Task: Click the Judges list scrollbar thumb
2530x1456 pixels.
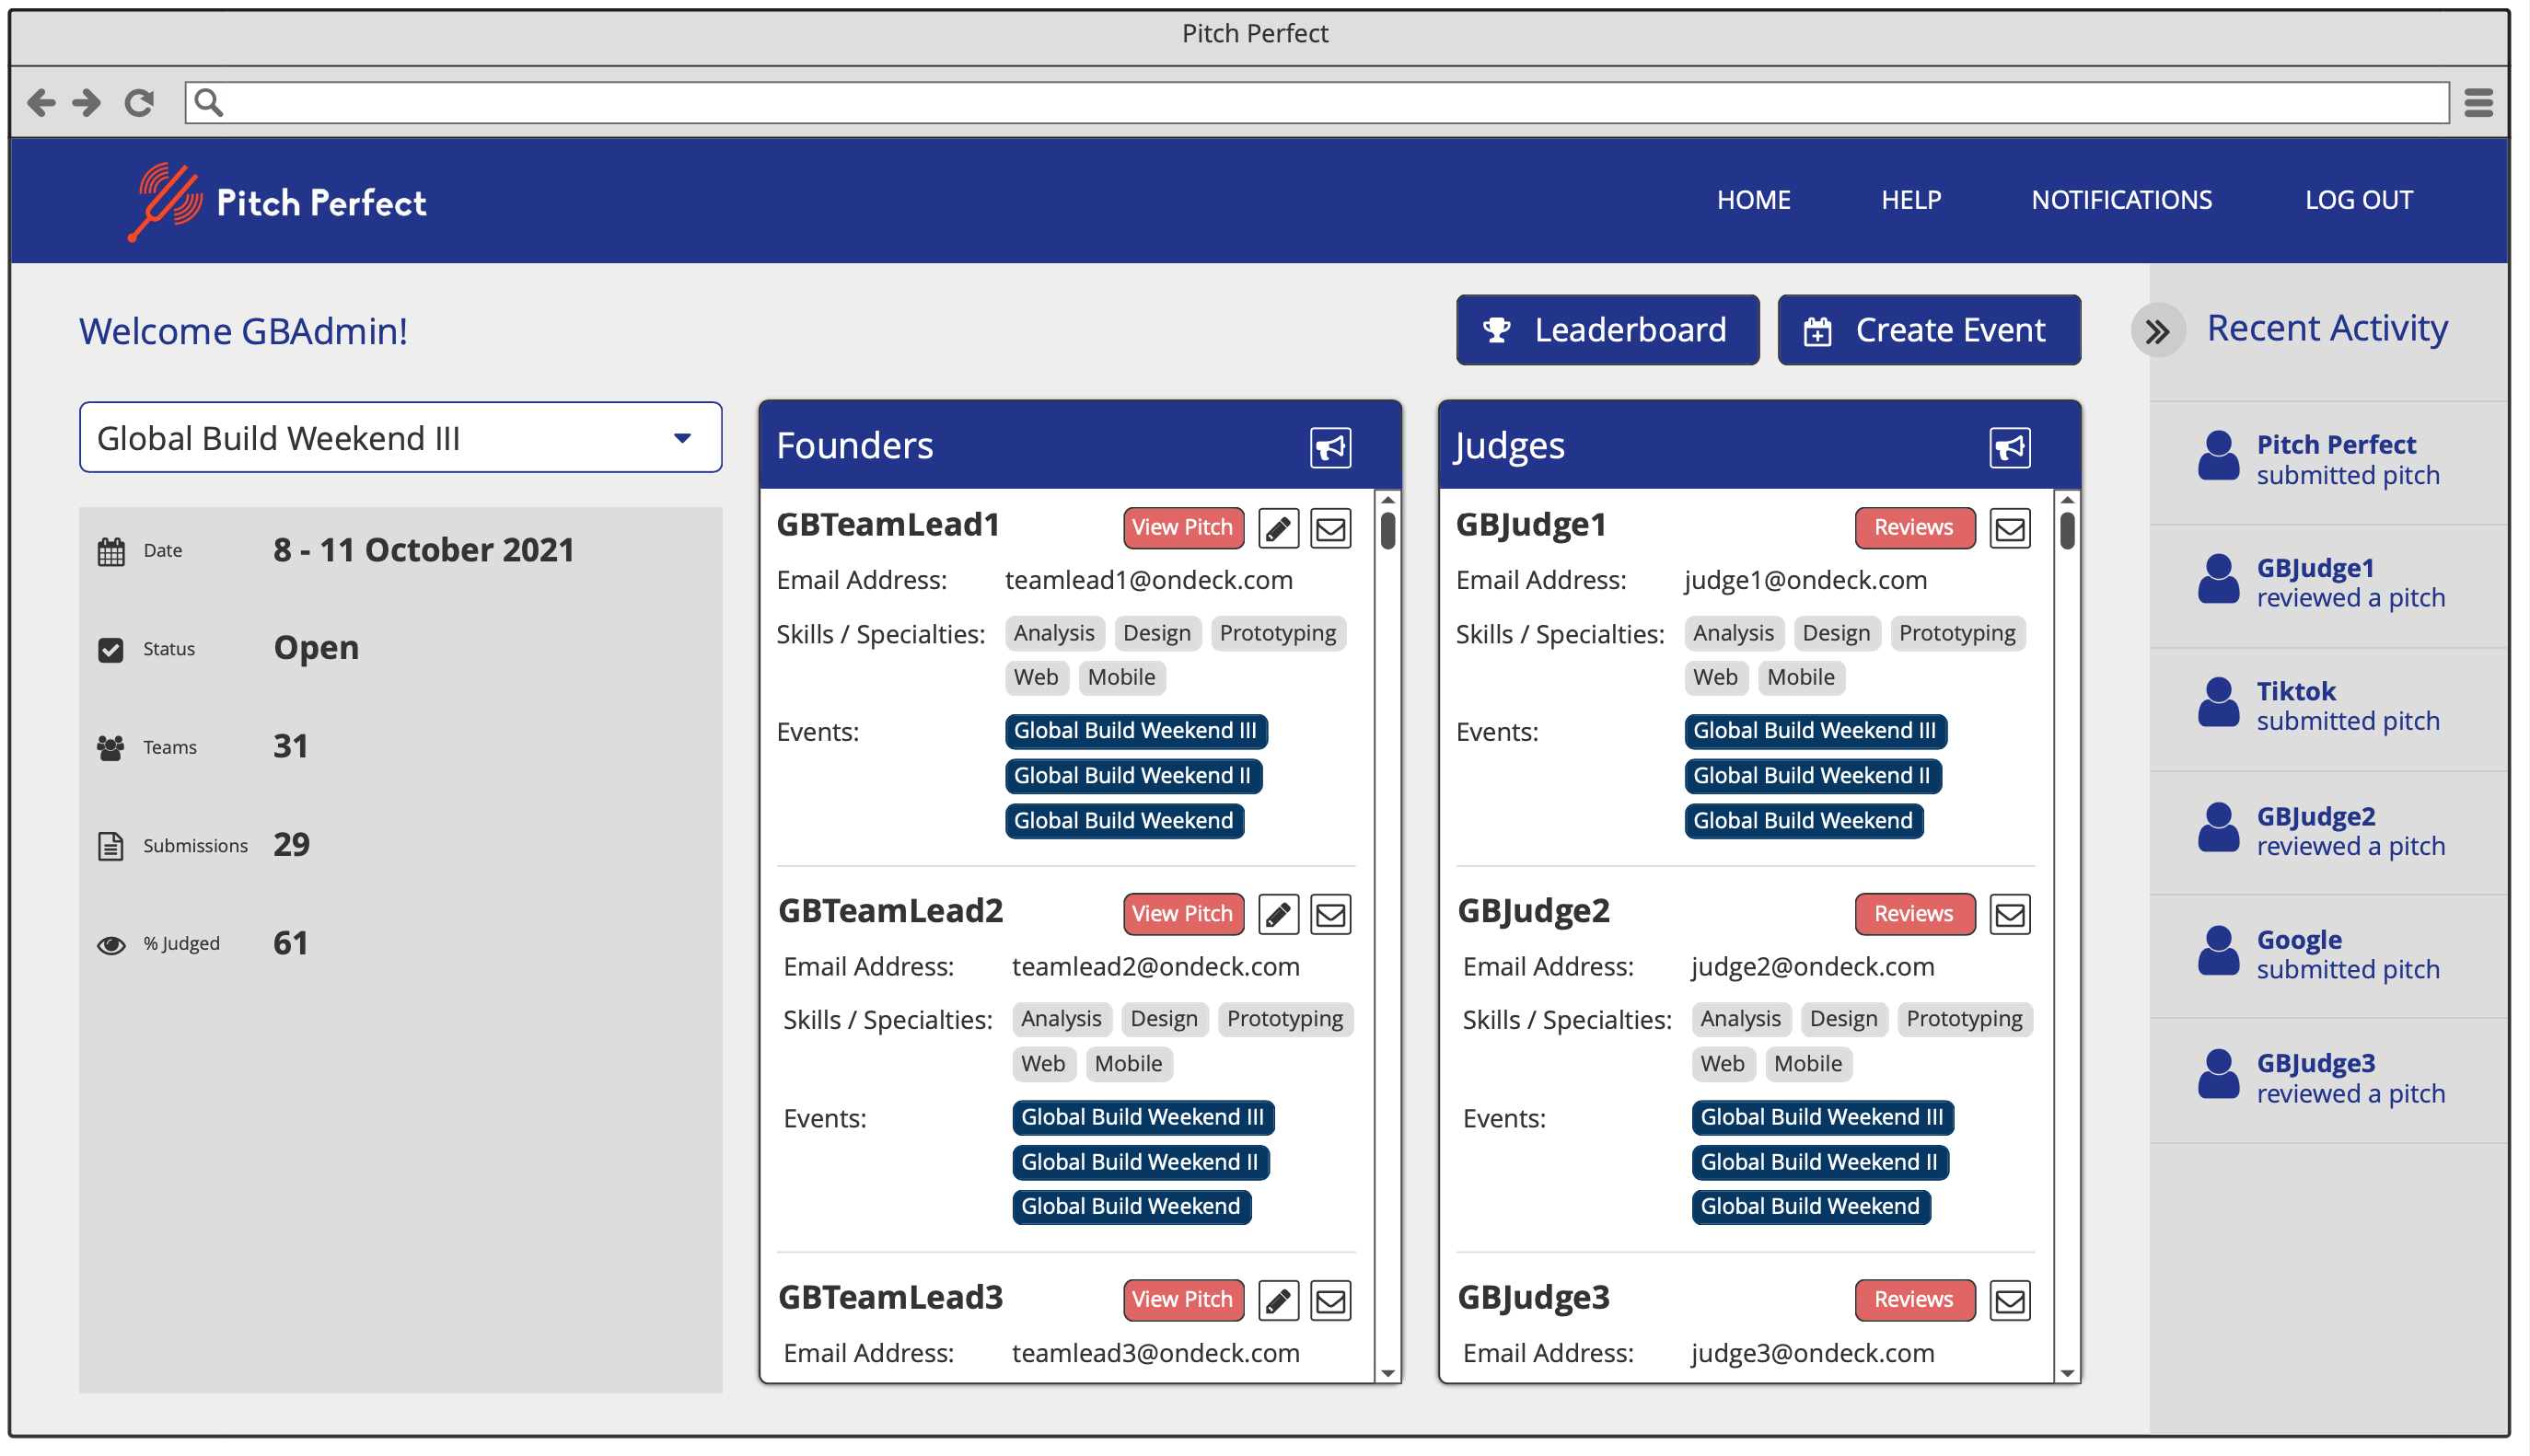Action: click(2066, 530)
